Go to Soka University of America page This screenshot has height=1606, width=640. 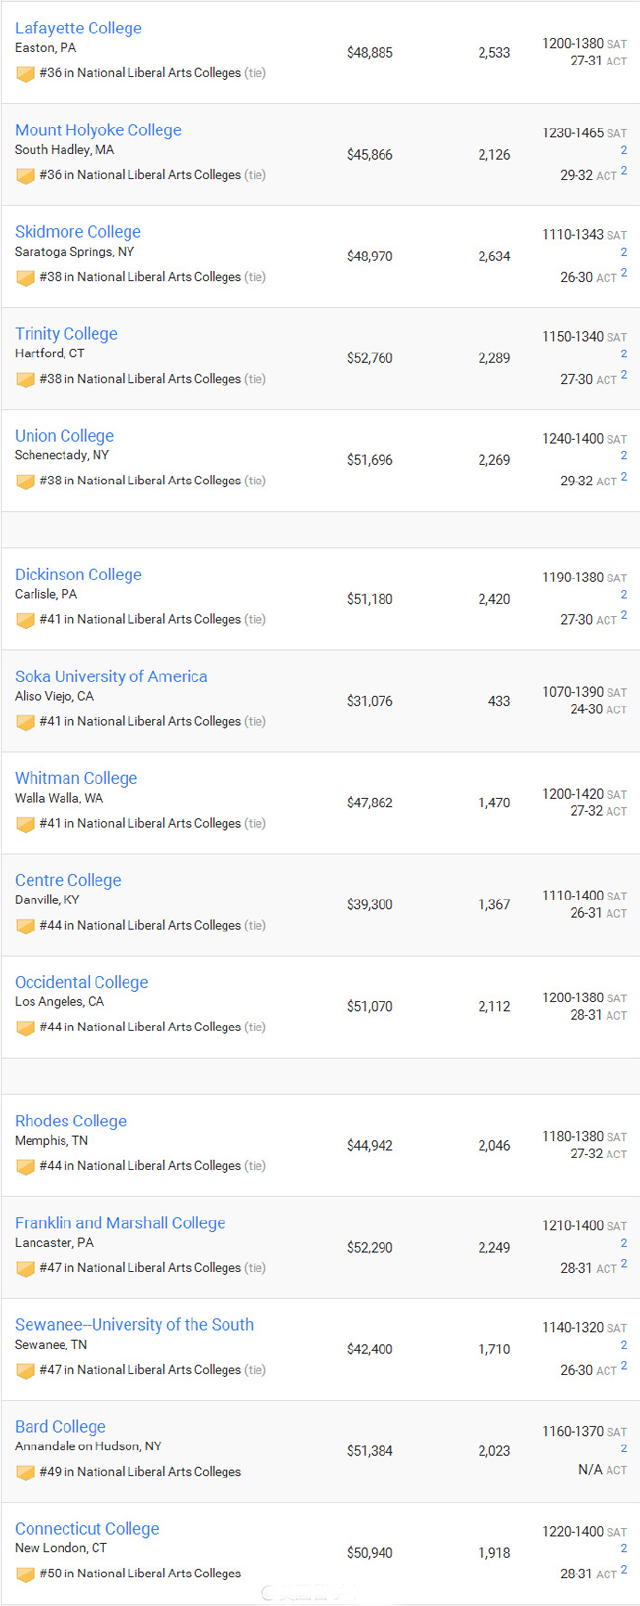click(x=111, y=677)
